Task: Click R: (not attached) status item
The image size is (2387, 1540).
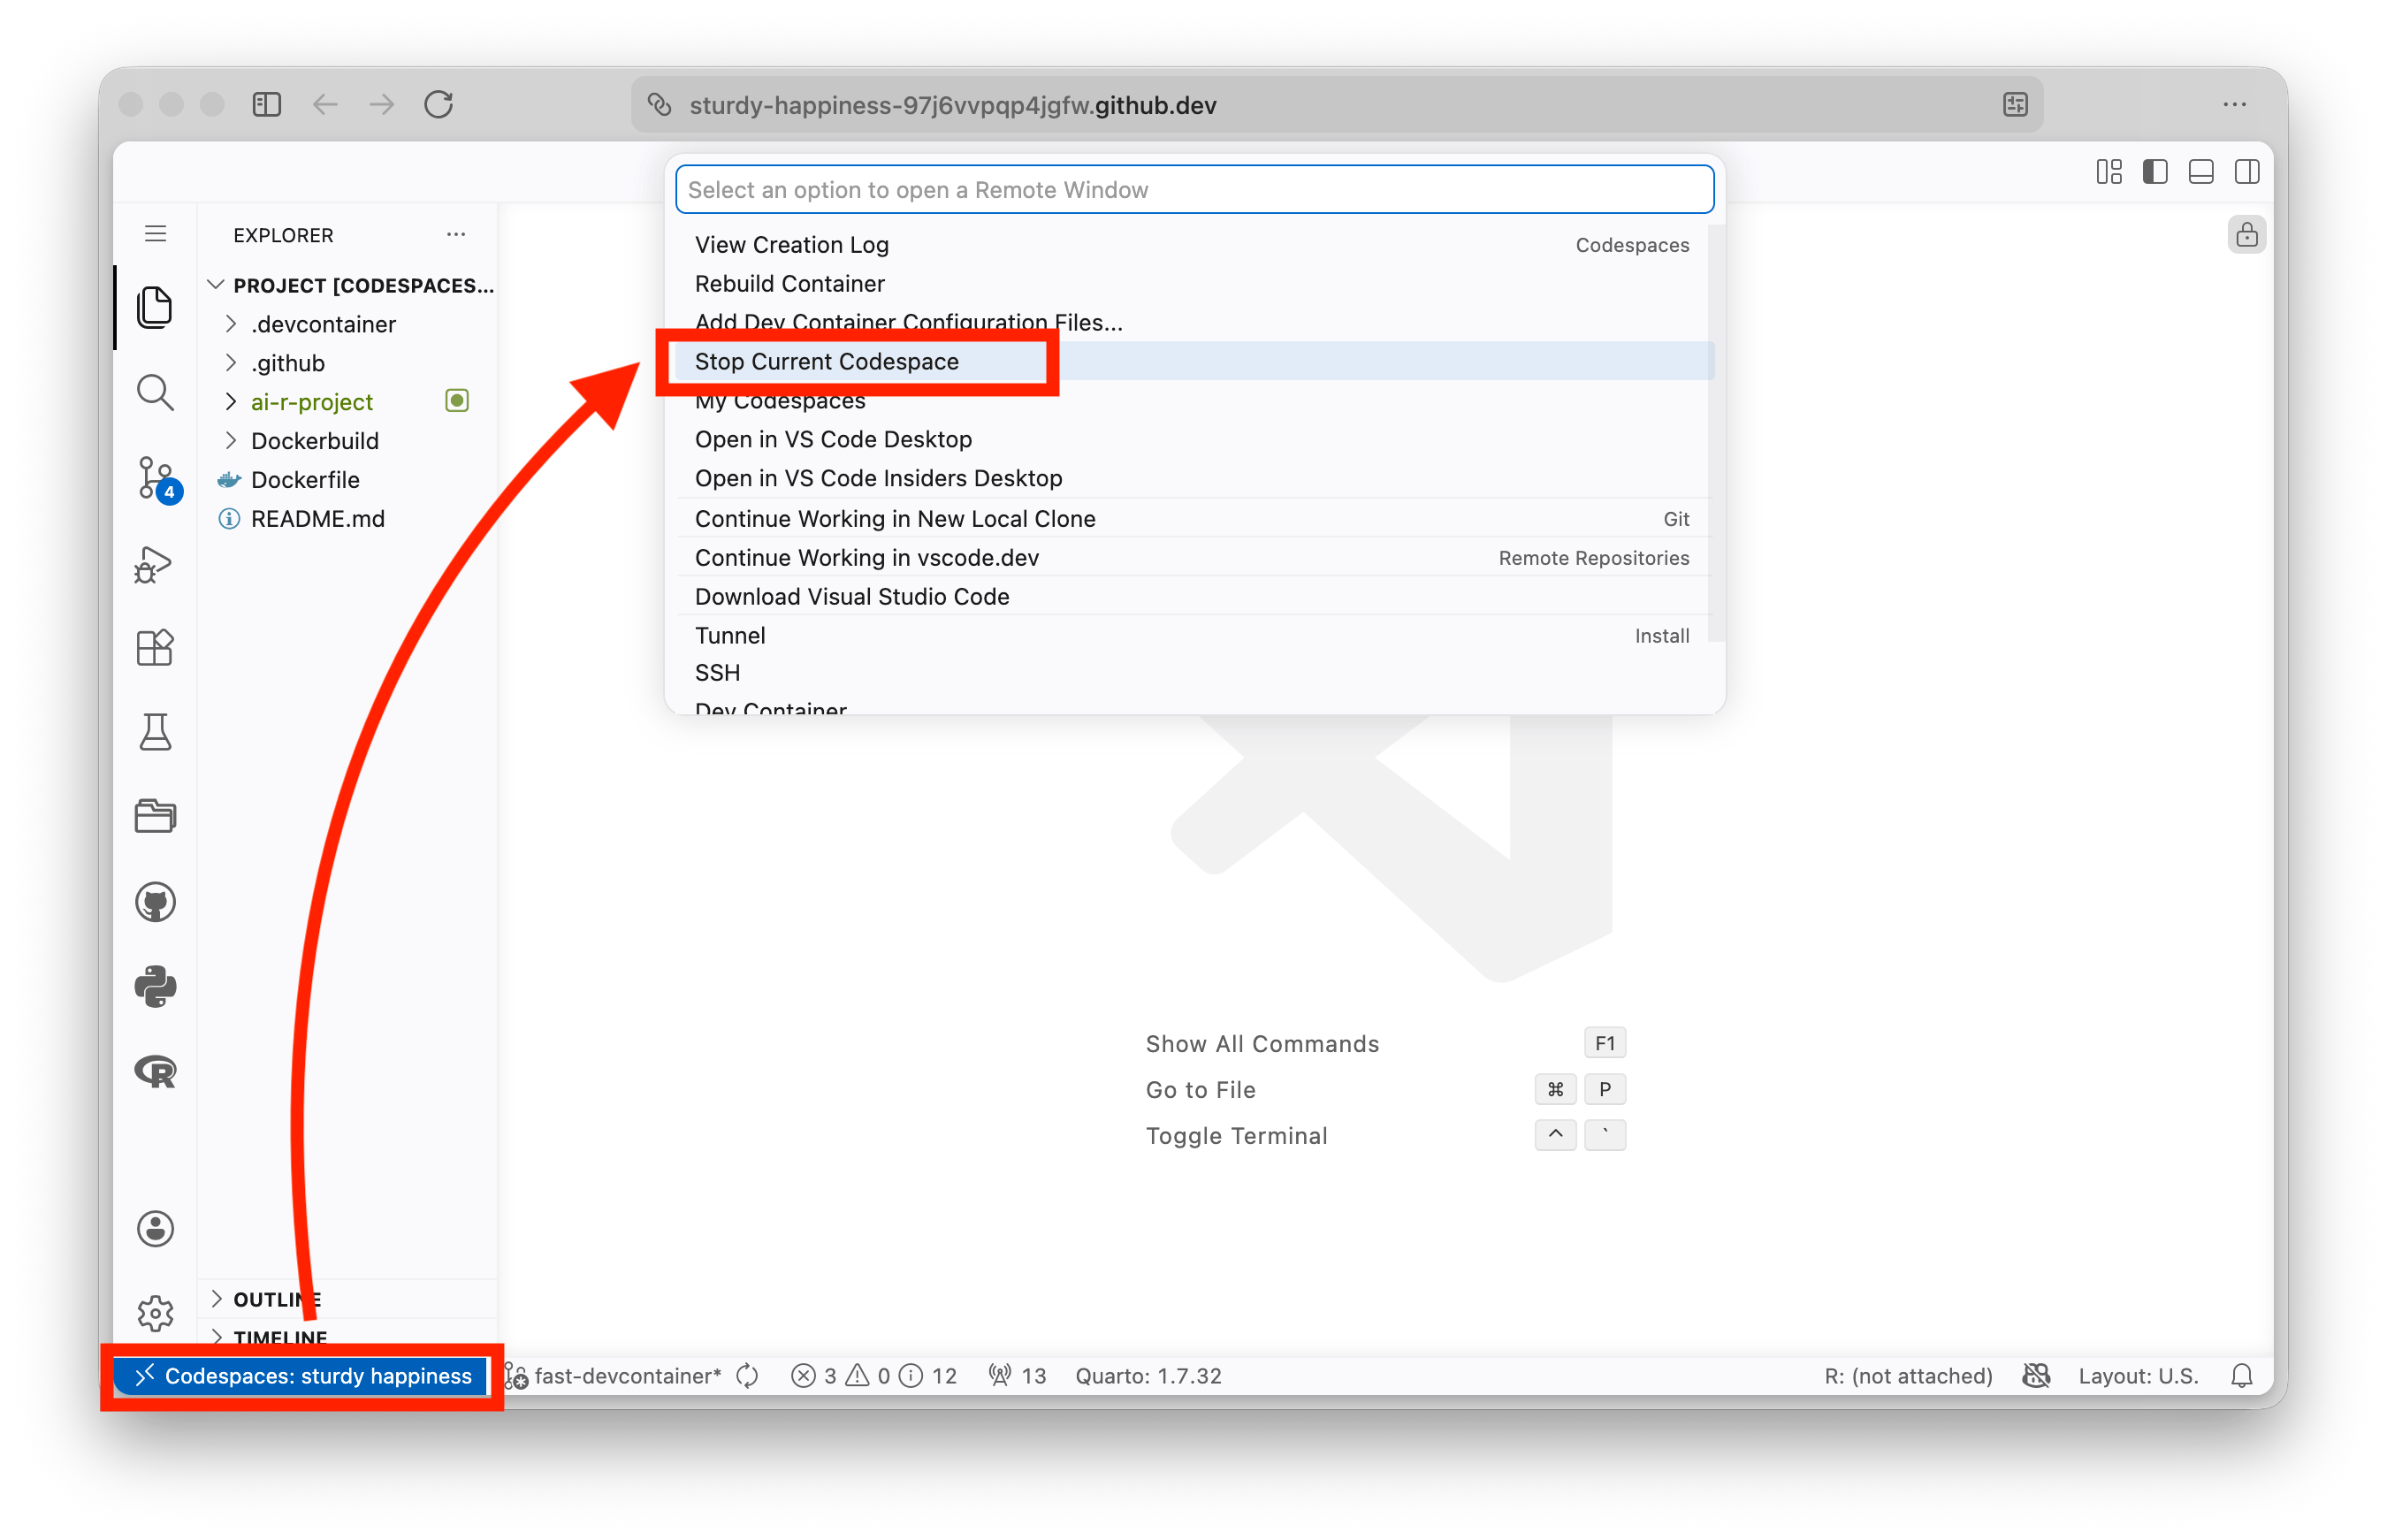Action: coord(1907,1376)
